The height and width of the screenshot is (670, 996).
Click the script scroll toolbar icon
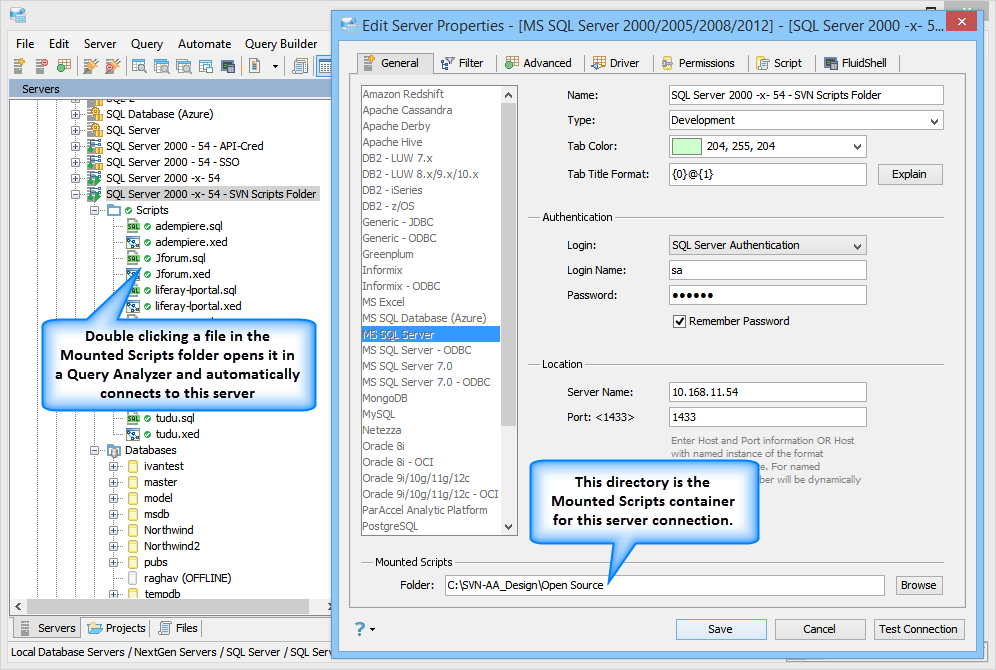click(x=300, y=65)
